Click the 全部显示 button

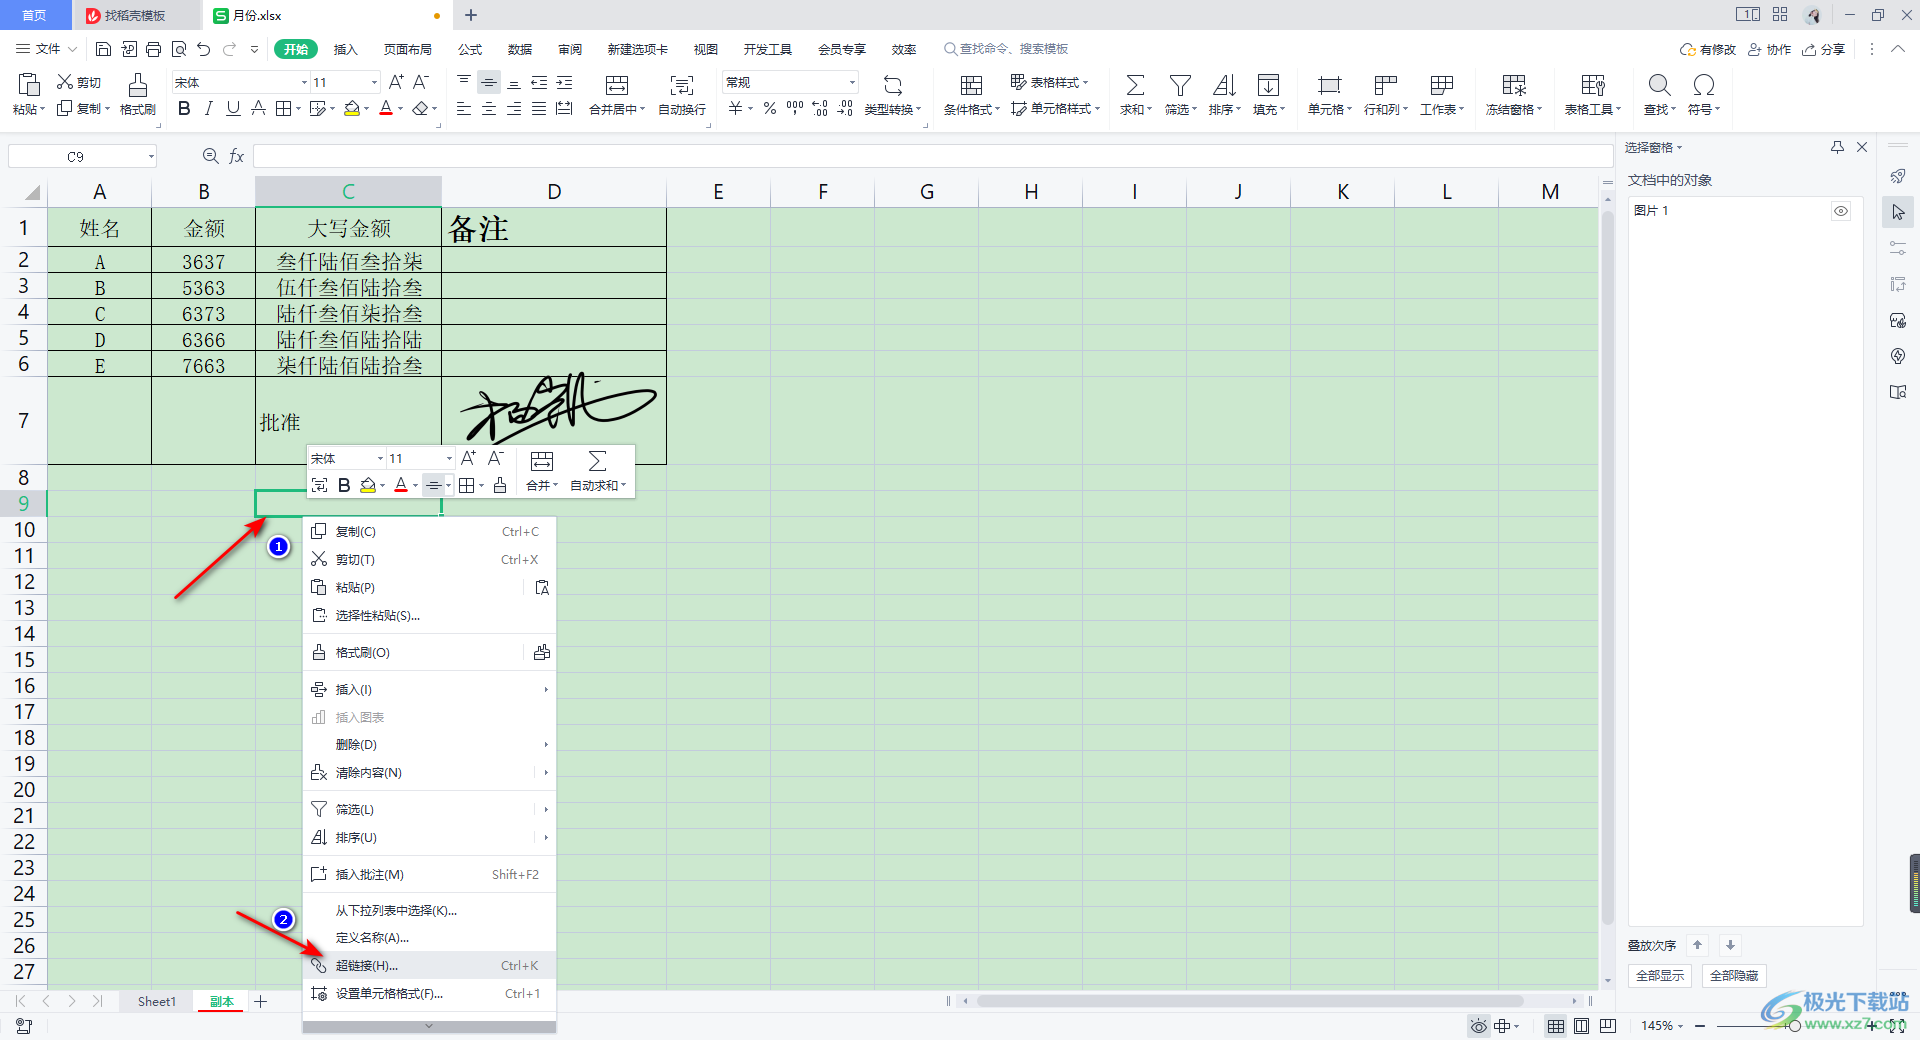[1660, 975]
